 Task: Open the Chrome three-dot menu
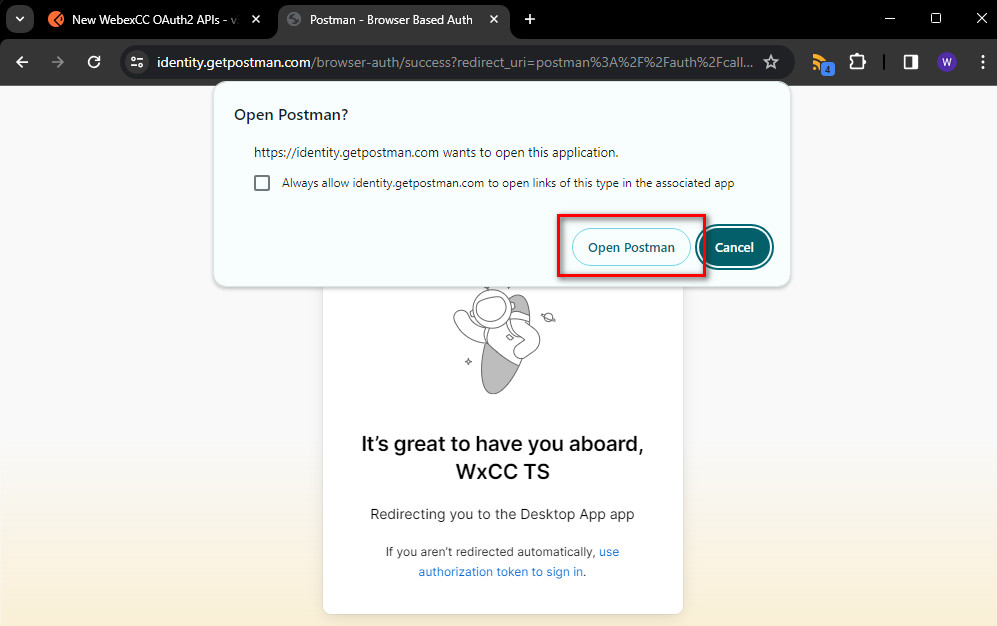982,62
